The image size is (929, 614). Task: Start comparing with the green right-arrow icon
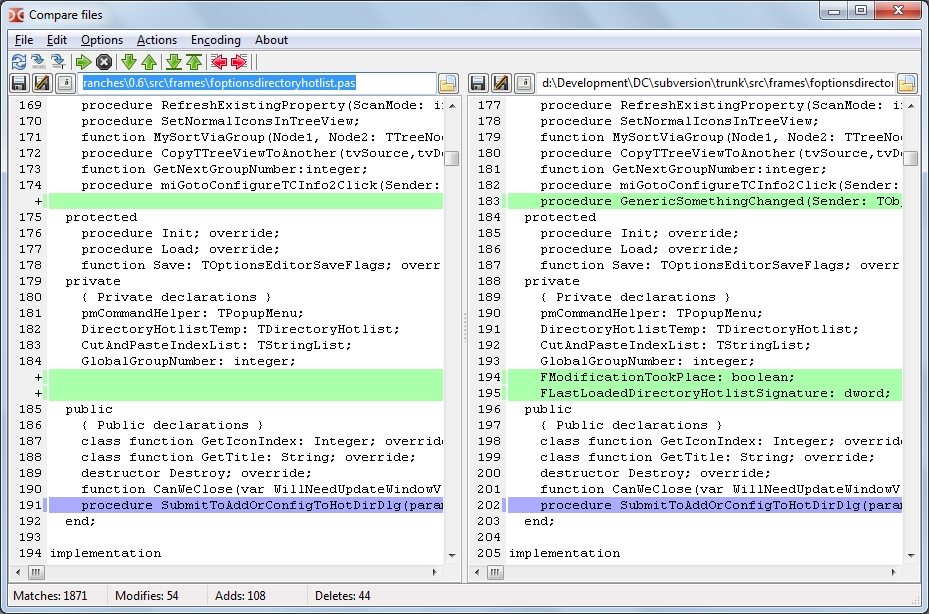pos(84,62)
